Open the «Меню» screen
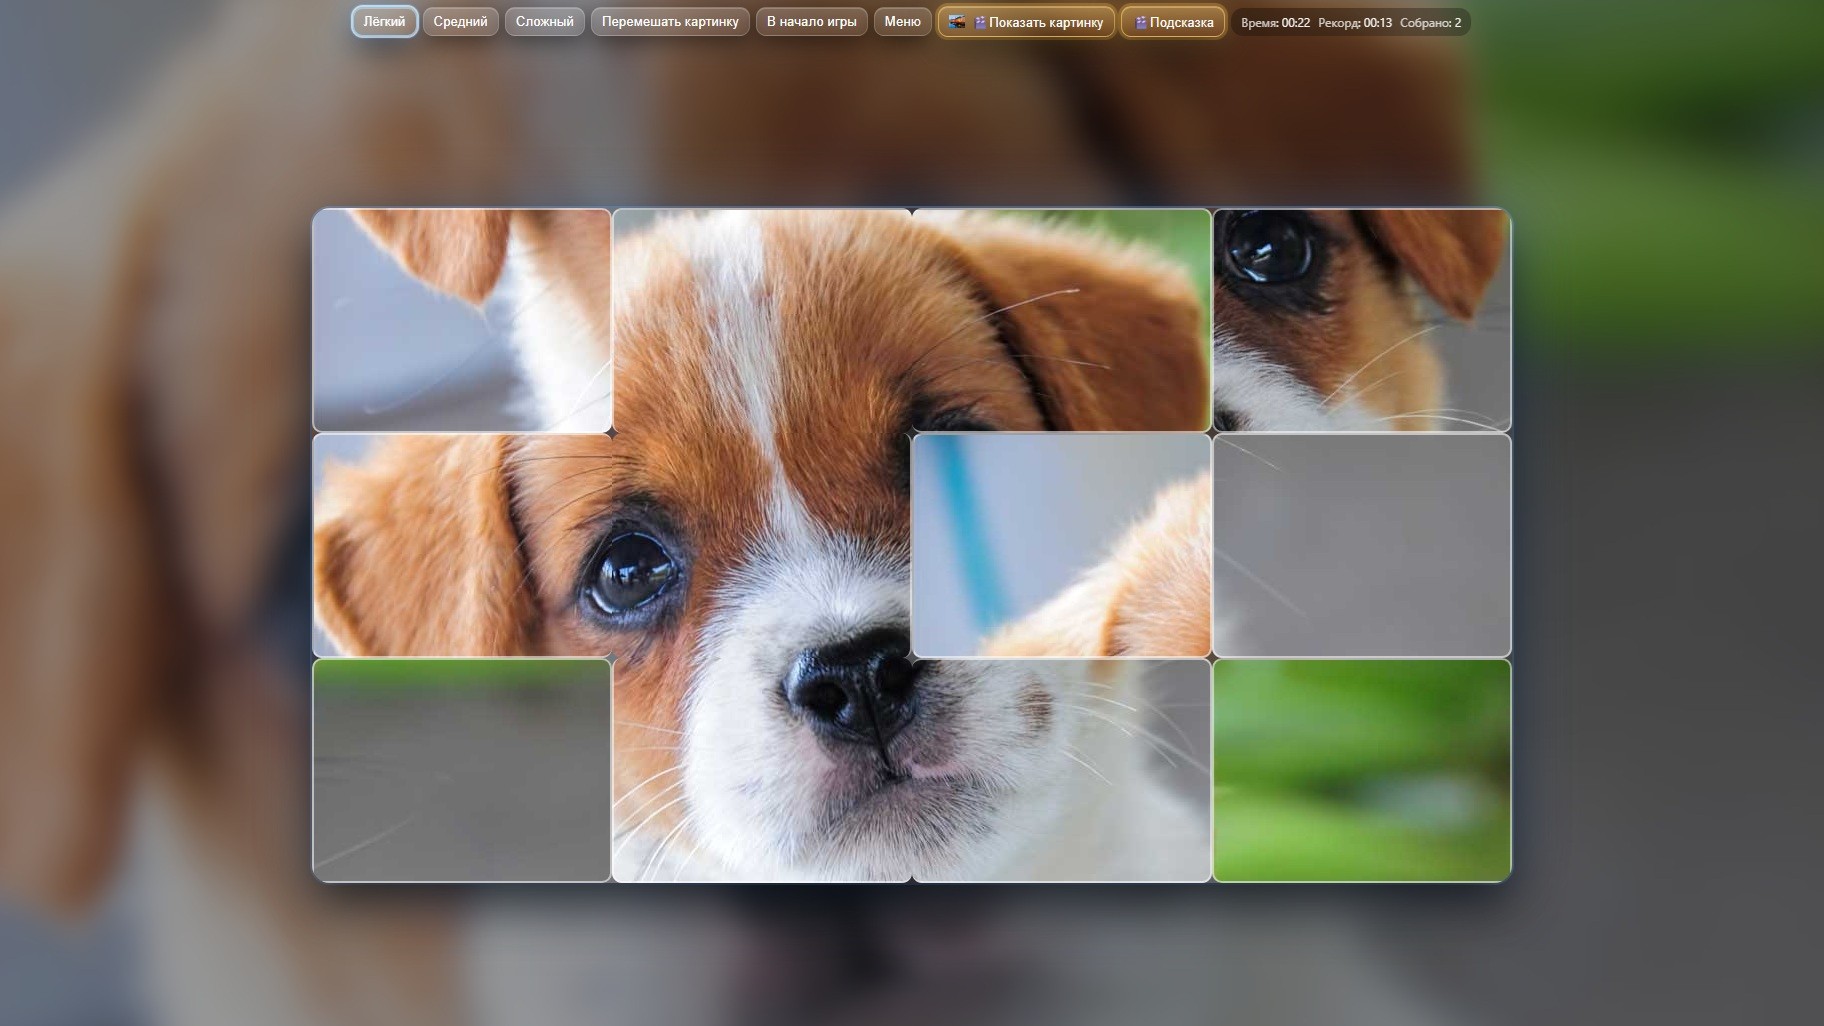The image size is (1824, 1026). click(x=902, y=21)
